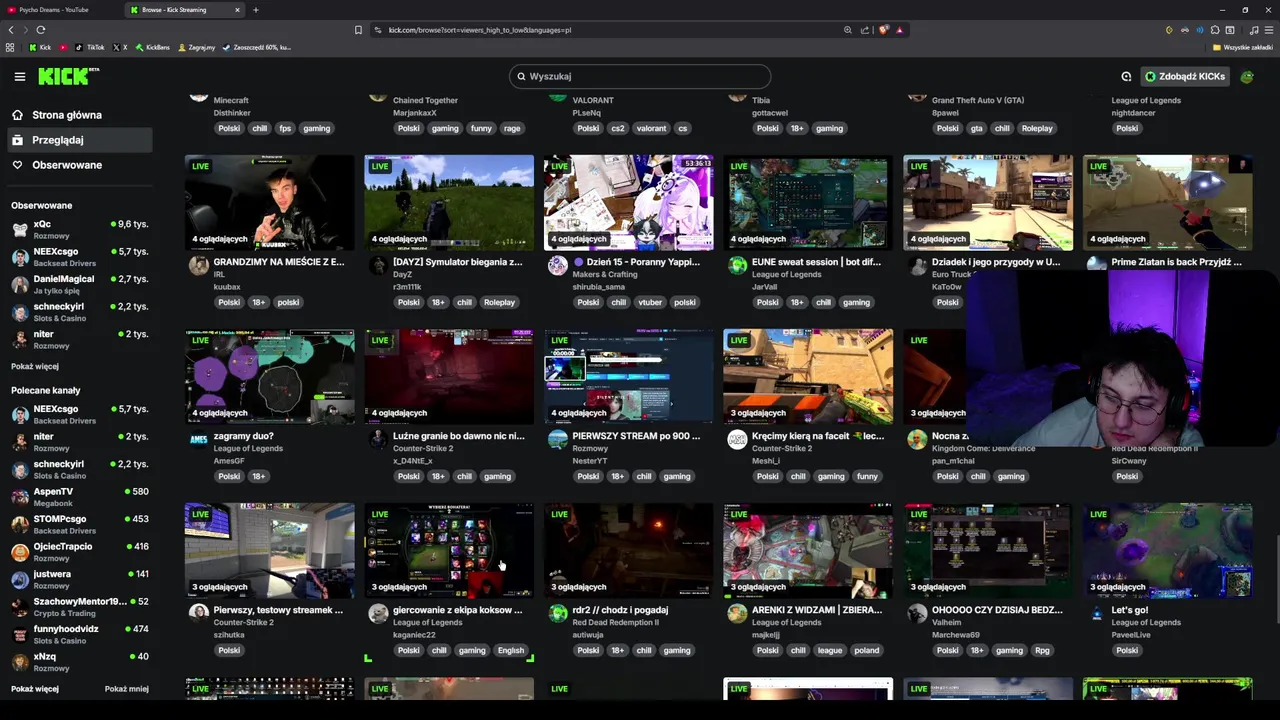
Task: Open the apps grid icon in the bookmarks bar
Action: (10, 47)
